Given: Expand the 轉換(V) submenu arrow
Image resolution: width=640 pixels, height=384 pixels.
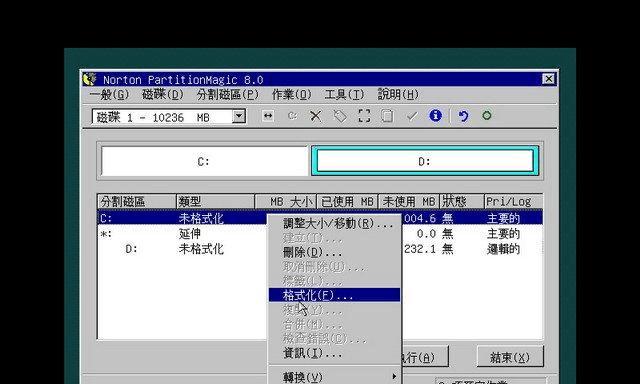Looking at the screenshot, I should (x=393, y=376).
